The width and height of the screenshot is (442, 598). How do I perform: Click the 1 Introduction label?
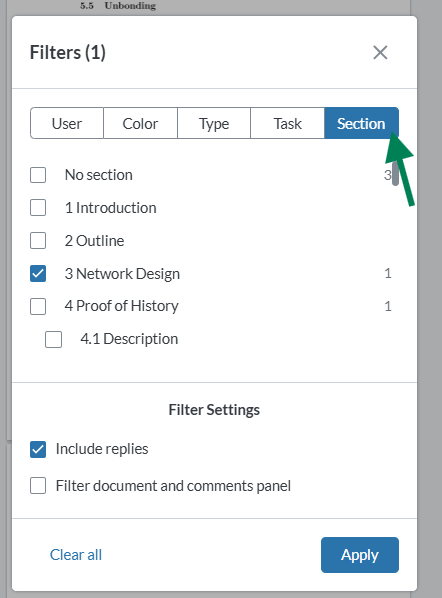(111, 208)
